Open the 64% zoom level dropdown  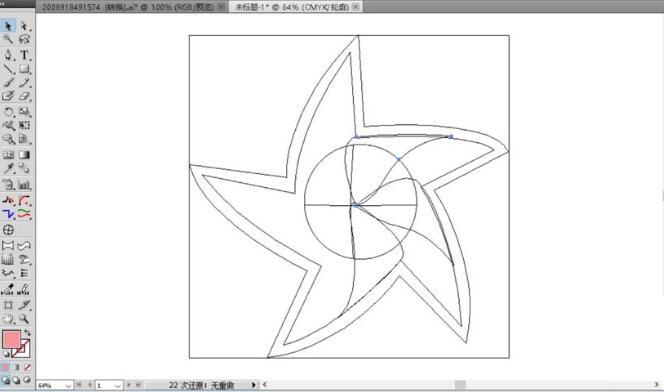(68, 385)
